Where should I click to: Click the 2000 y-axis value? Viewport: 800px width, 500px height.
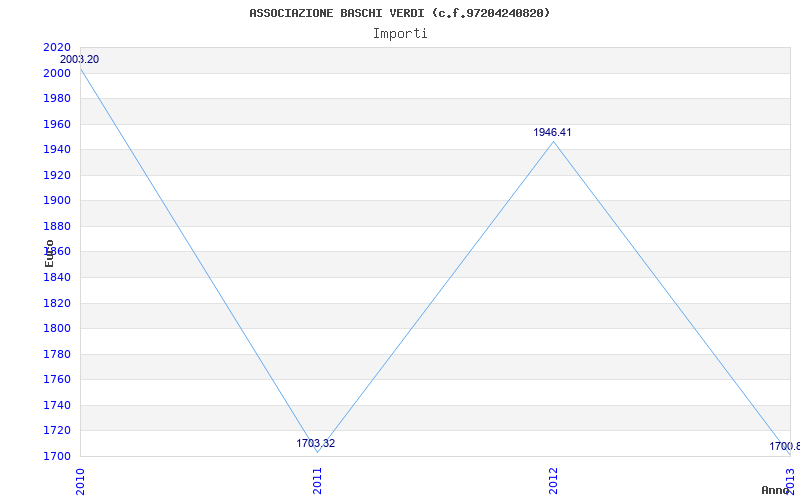[57, 73]
